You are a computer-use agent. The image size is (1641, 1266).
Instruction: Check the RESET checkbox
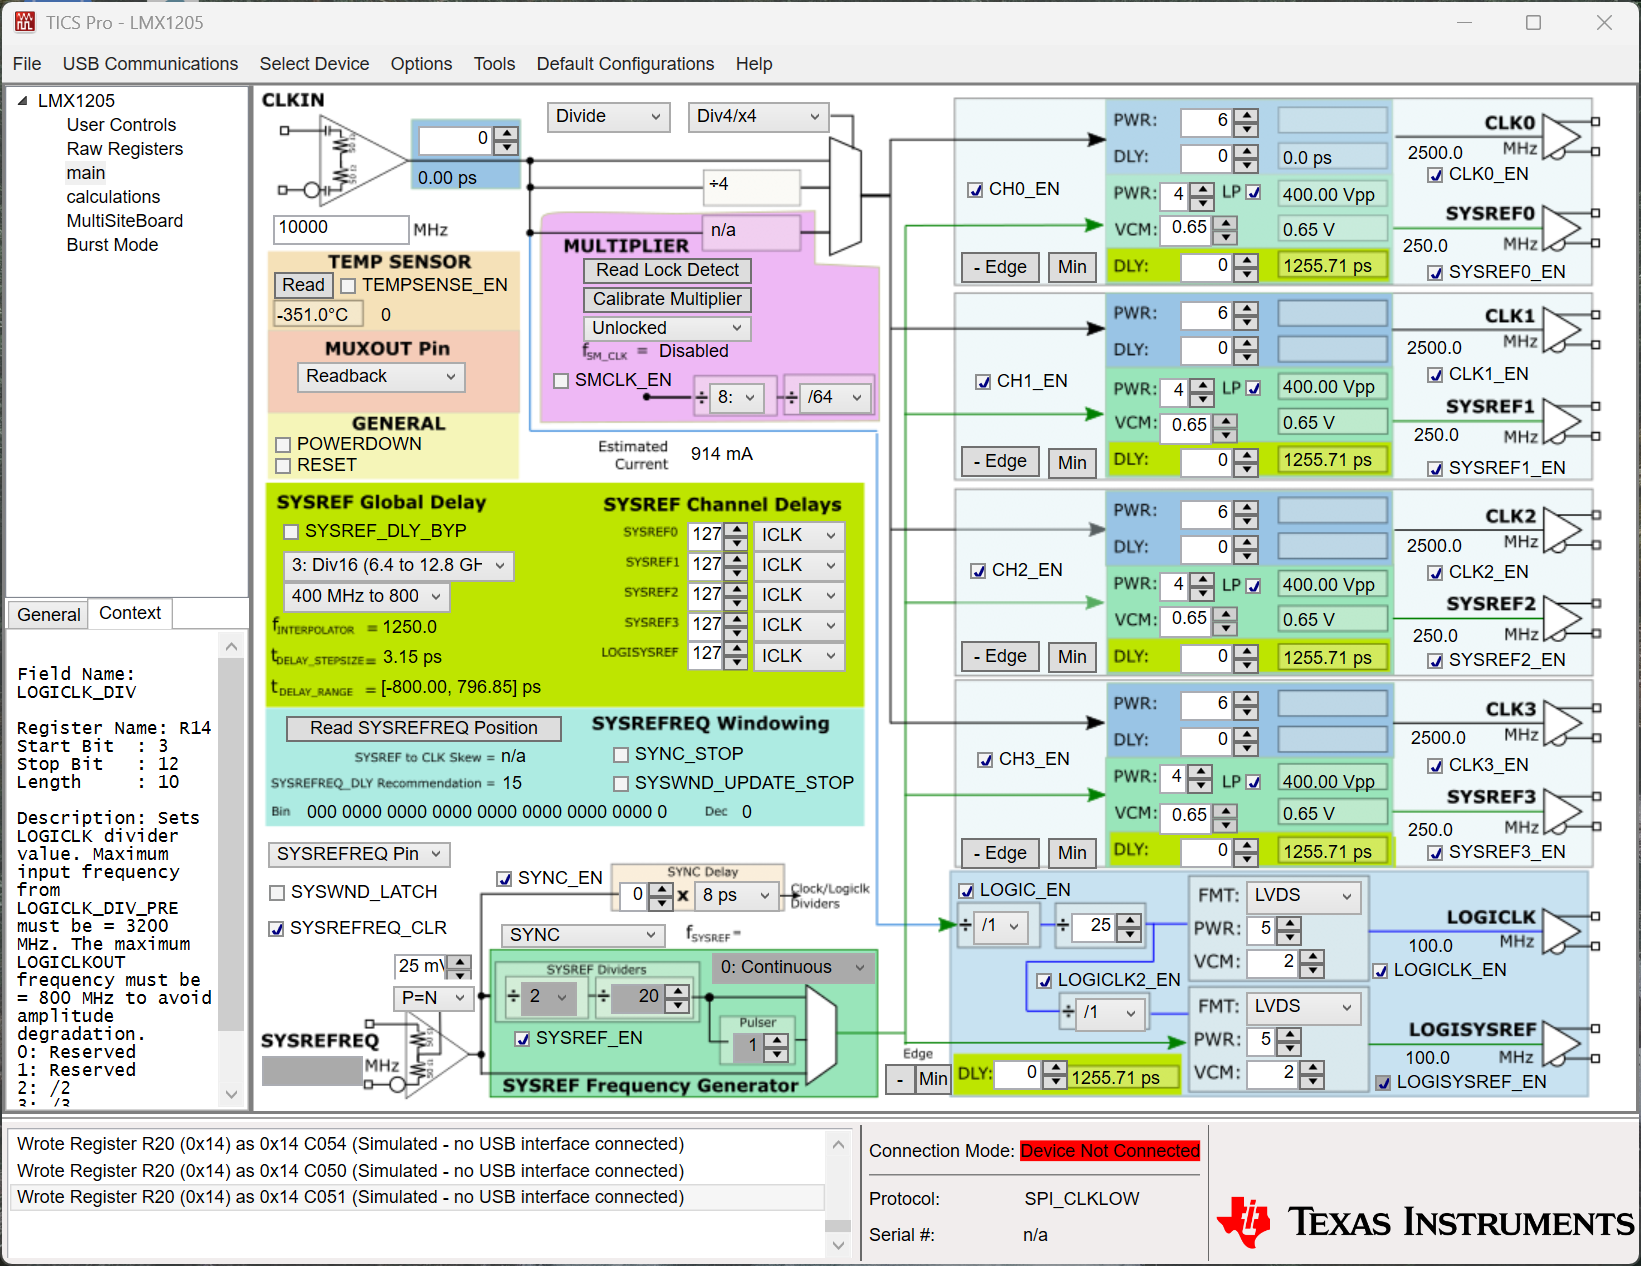click(283, 466)
